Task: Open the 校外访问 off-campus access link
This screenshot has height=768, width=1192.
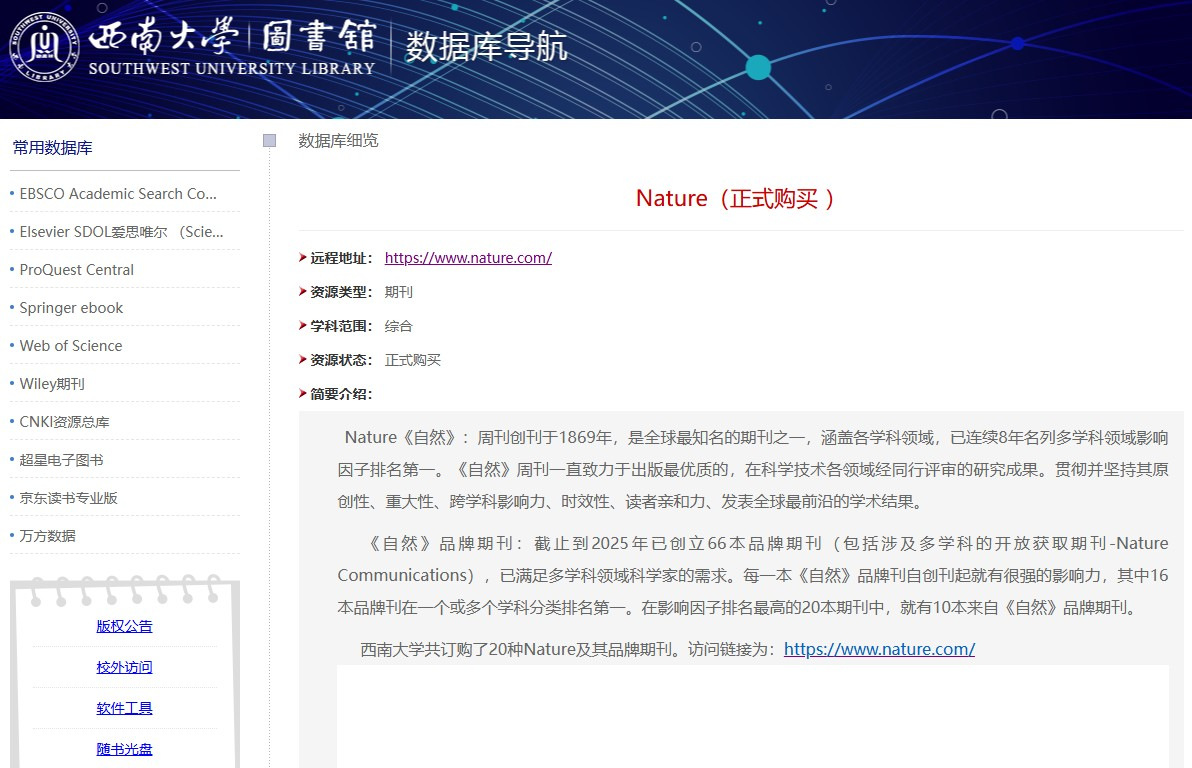Action: 125,668
